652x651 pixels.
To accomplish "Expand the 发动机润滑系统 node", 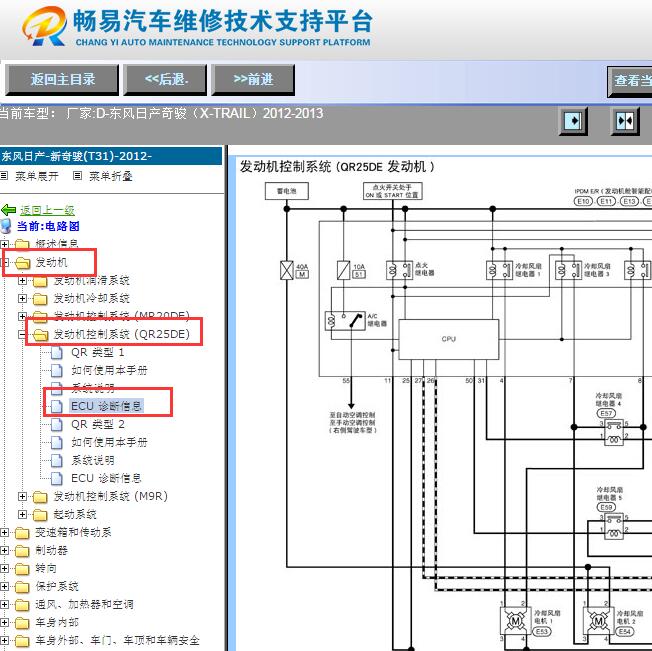I will (22, 281).
